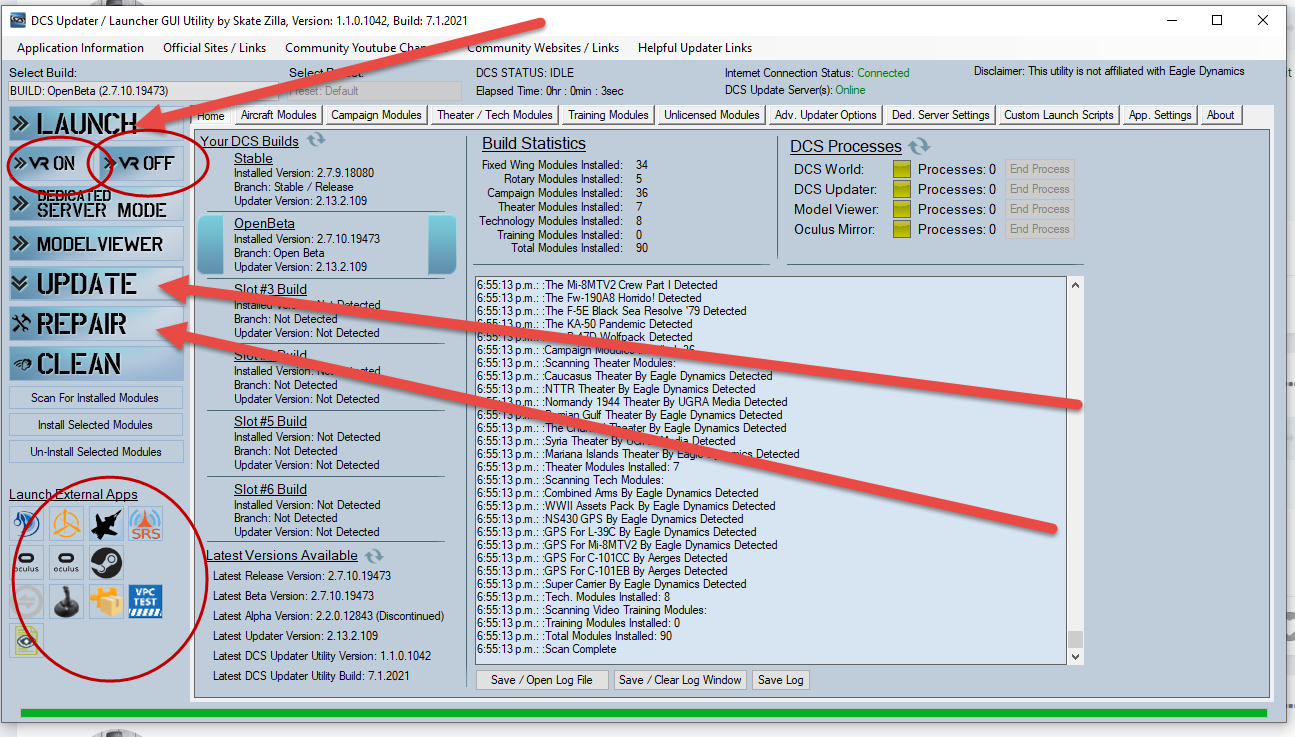Select Slot #6 Build
This screenshot has height=737, width=1295.
click(x=270, y=489)
